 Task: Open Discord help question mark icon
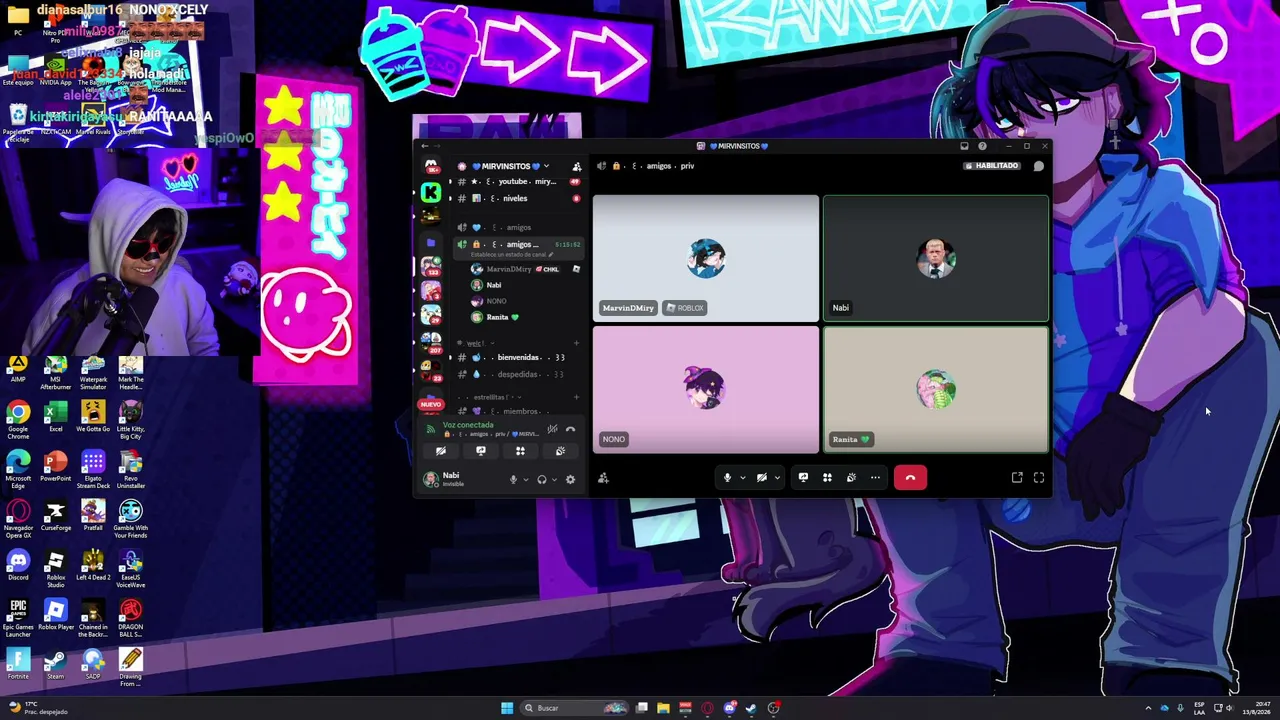982,146
